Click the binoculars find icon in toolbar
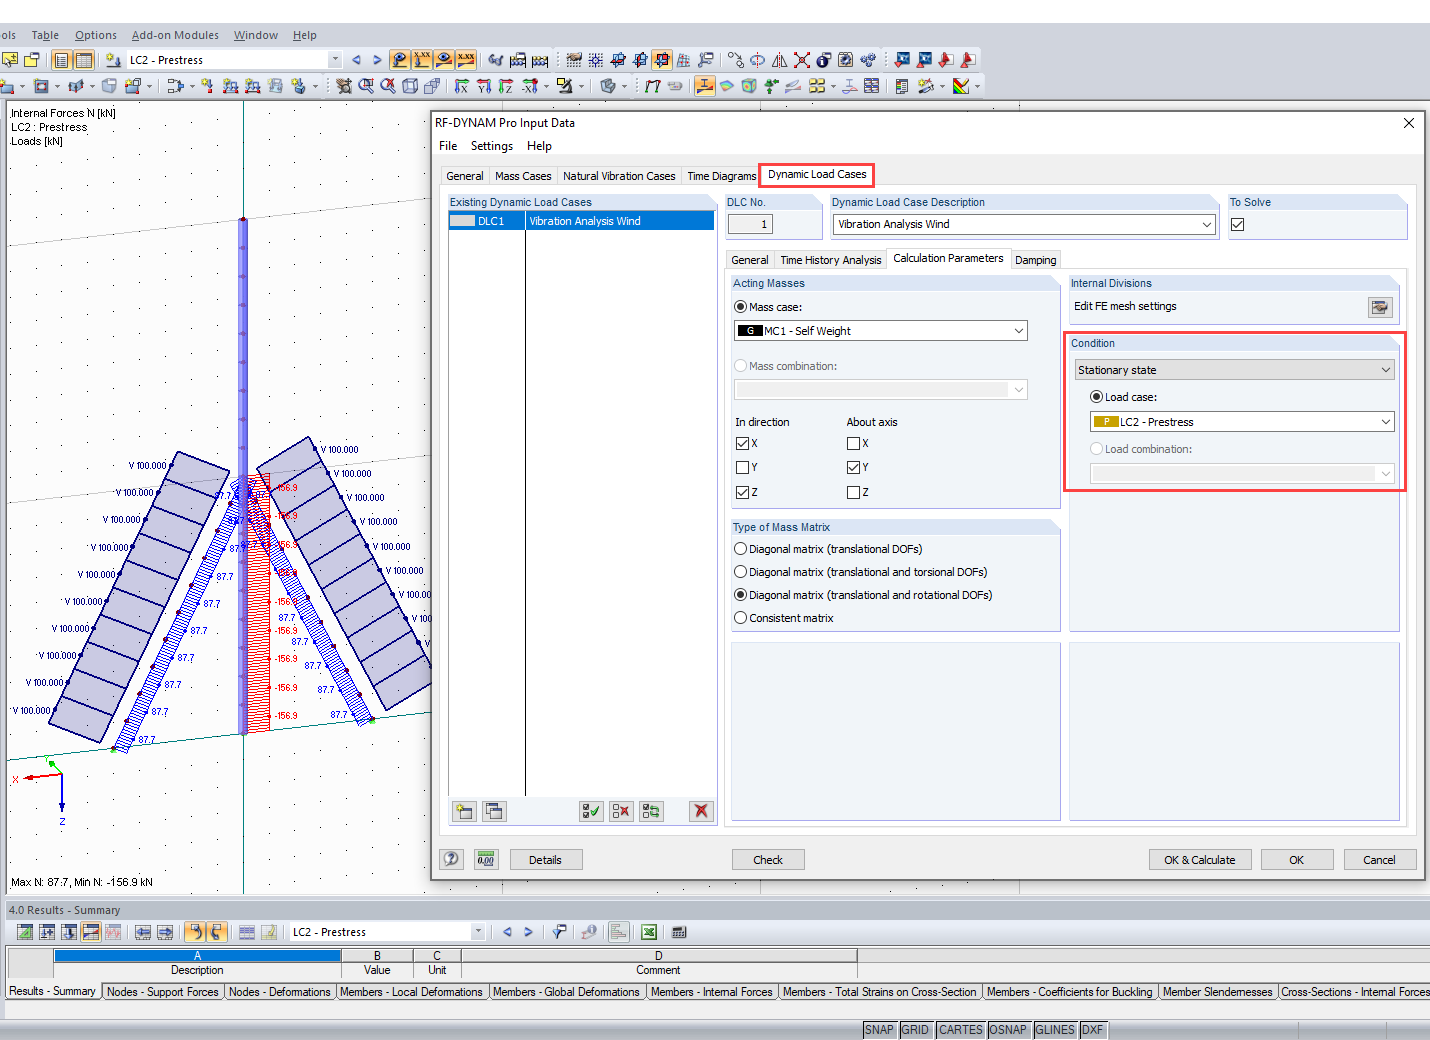Image resolution: width=1430 pixels, height=1040 pixels. click(497, 60)
